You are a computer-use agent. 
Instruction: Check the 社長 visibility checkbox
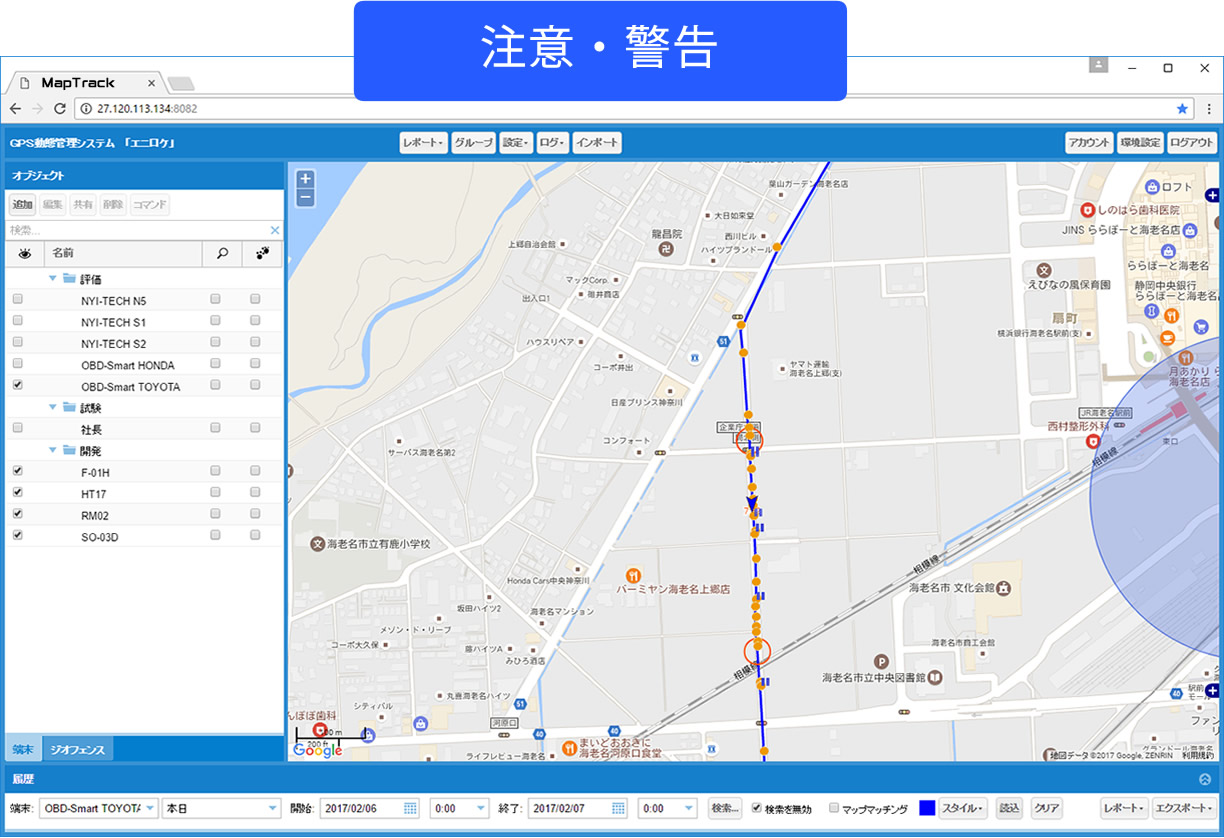click(17, 428)
